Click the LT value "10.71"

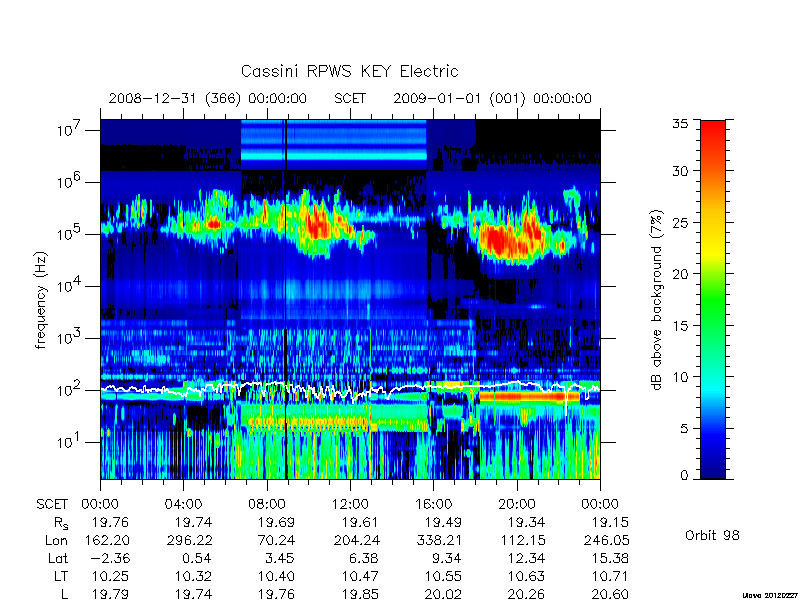tap(610, 577)
